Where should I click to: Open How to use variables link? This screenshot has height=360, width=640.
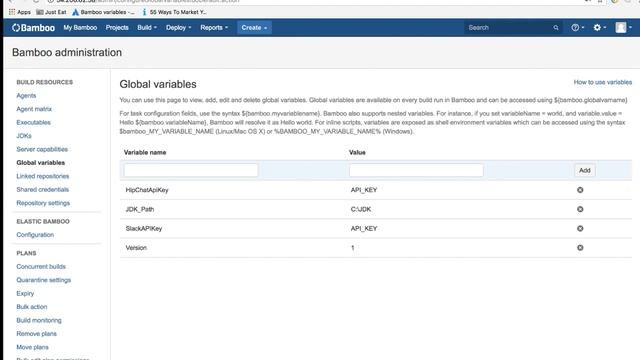pos(602,82)
